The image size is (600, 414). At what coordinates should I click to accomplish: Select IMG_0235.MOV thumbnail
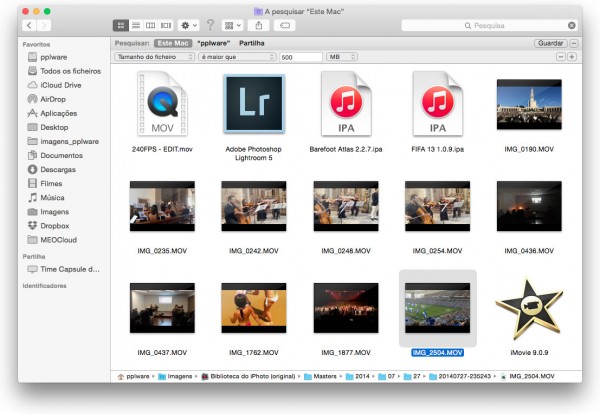coord(162,206)
